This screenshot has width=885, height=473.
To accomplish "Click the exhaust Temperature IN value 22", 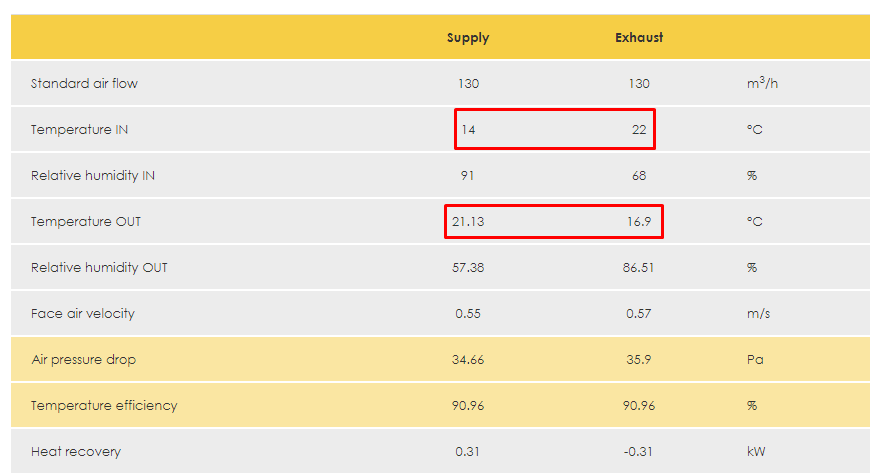I will coord(639,130).
